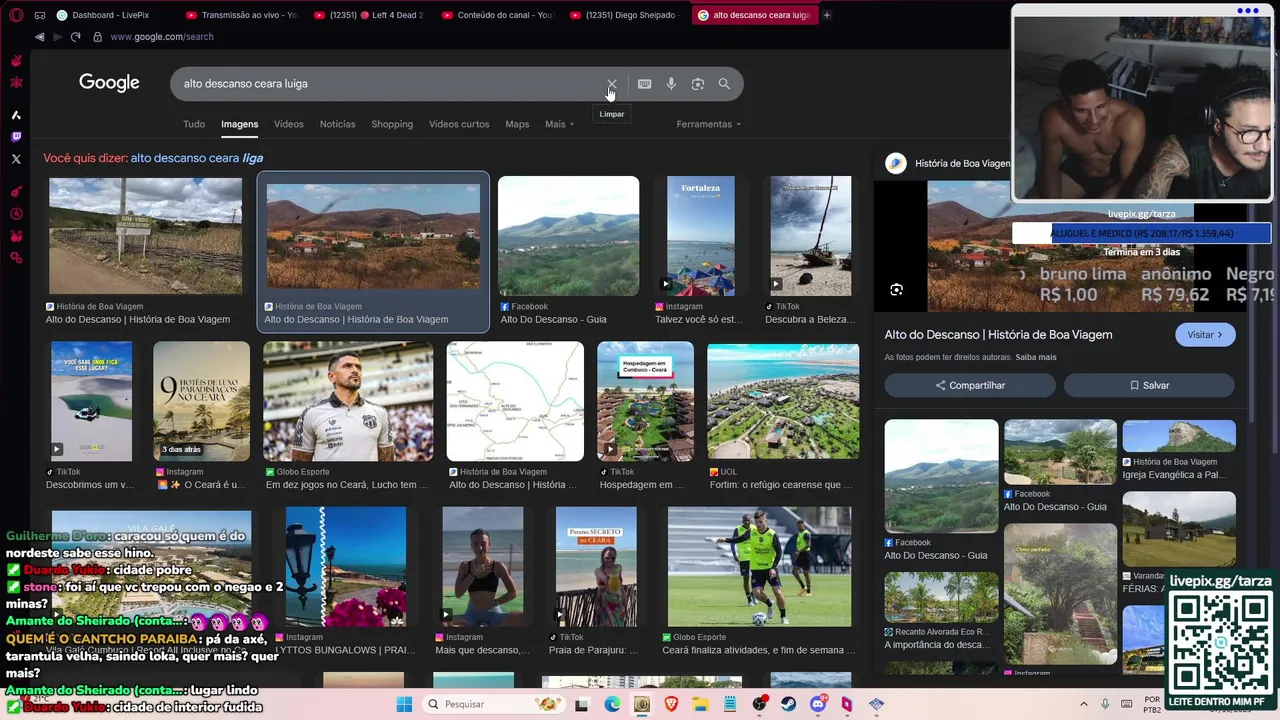
Task: Switch to the Maps results tab
Action: point(517,124)
